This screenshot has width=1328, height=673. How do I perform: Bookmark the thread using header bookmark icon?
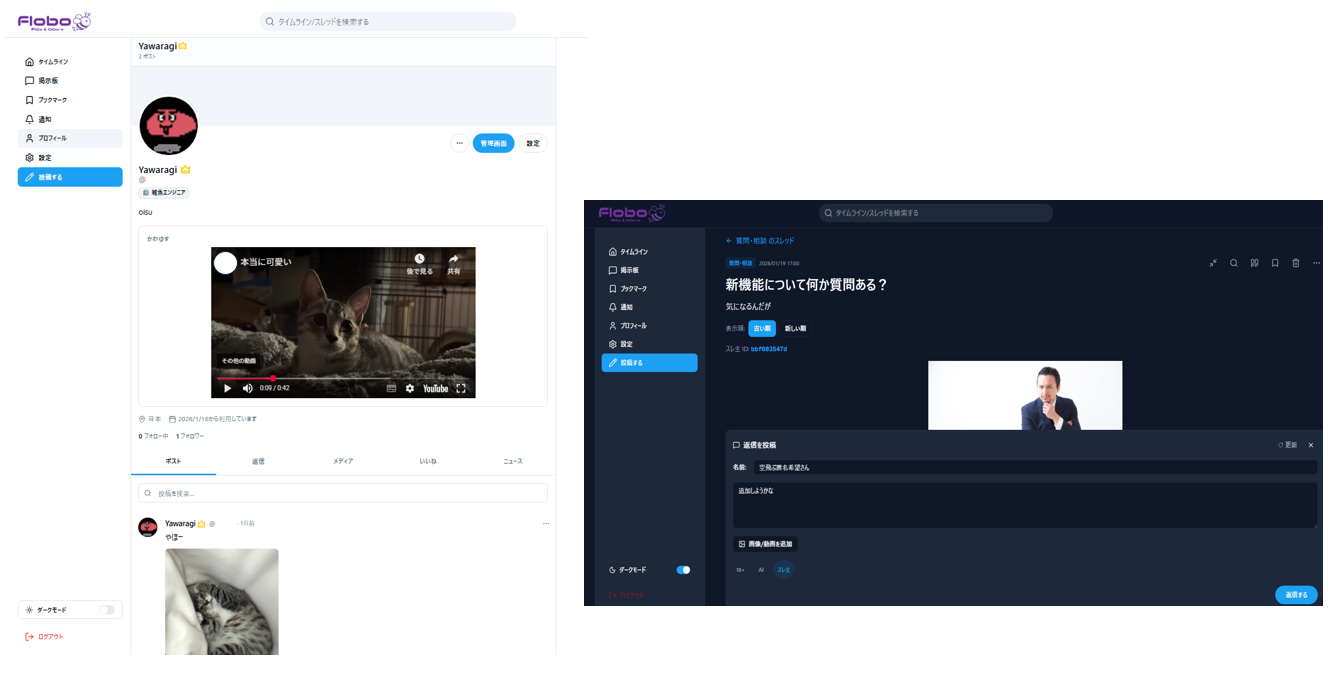[x=1275, y=263]
